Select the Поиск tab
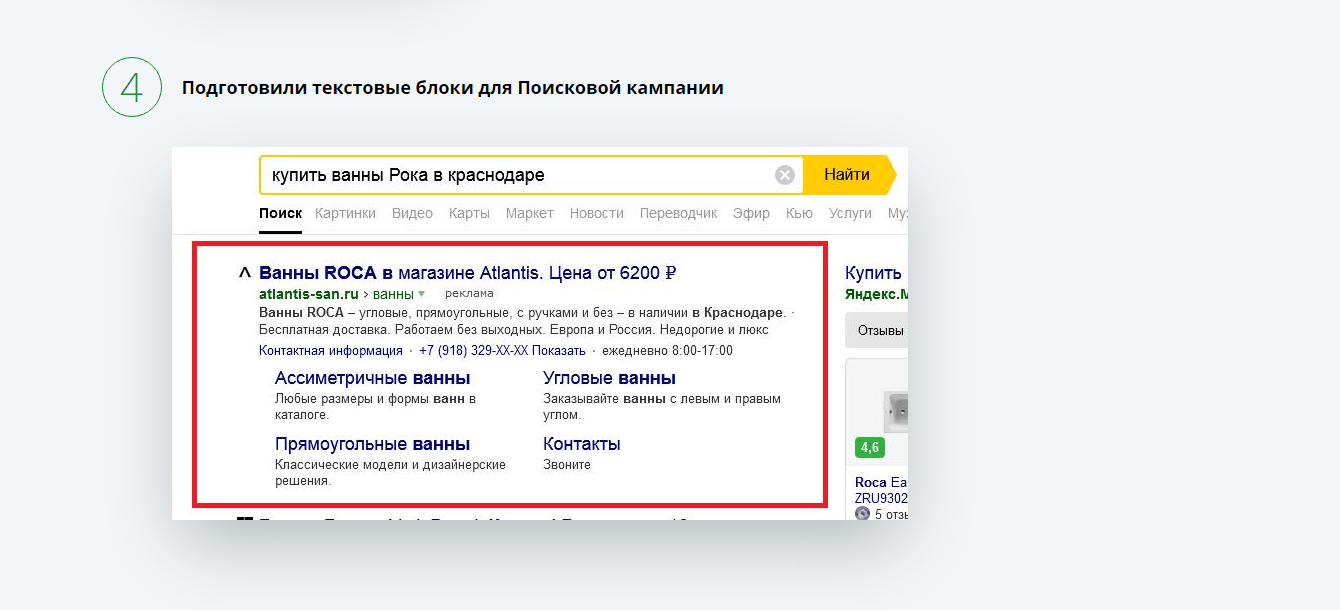 coord(280,213)
